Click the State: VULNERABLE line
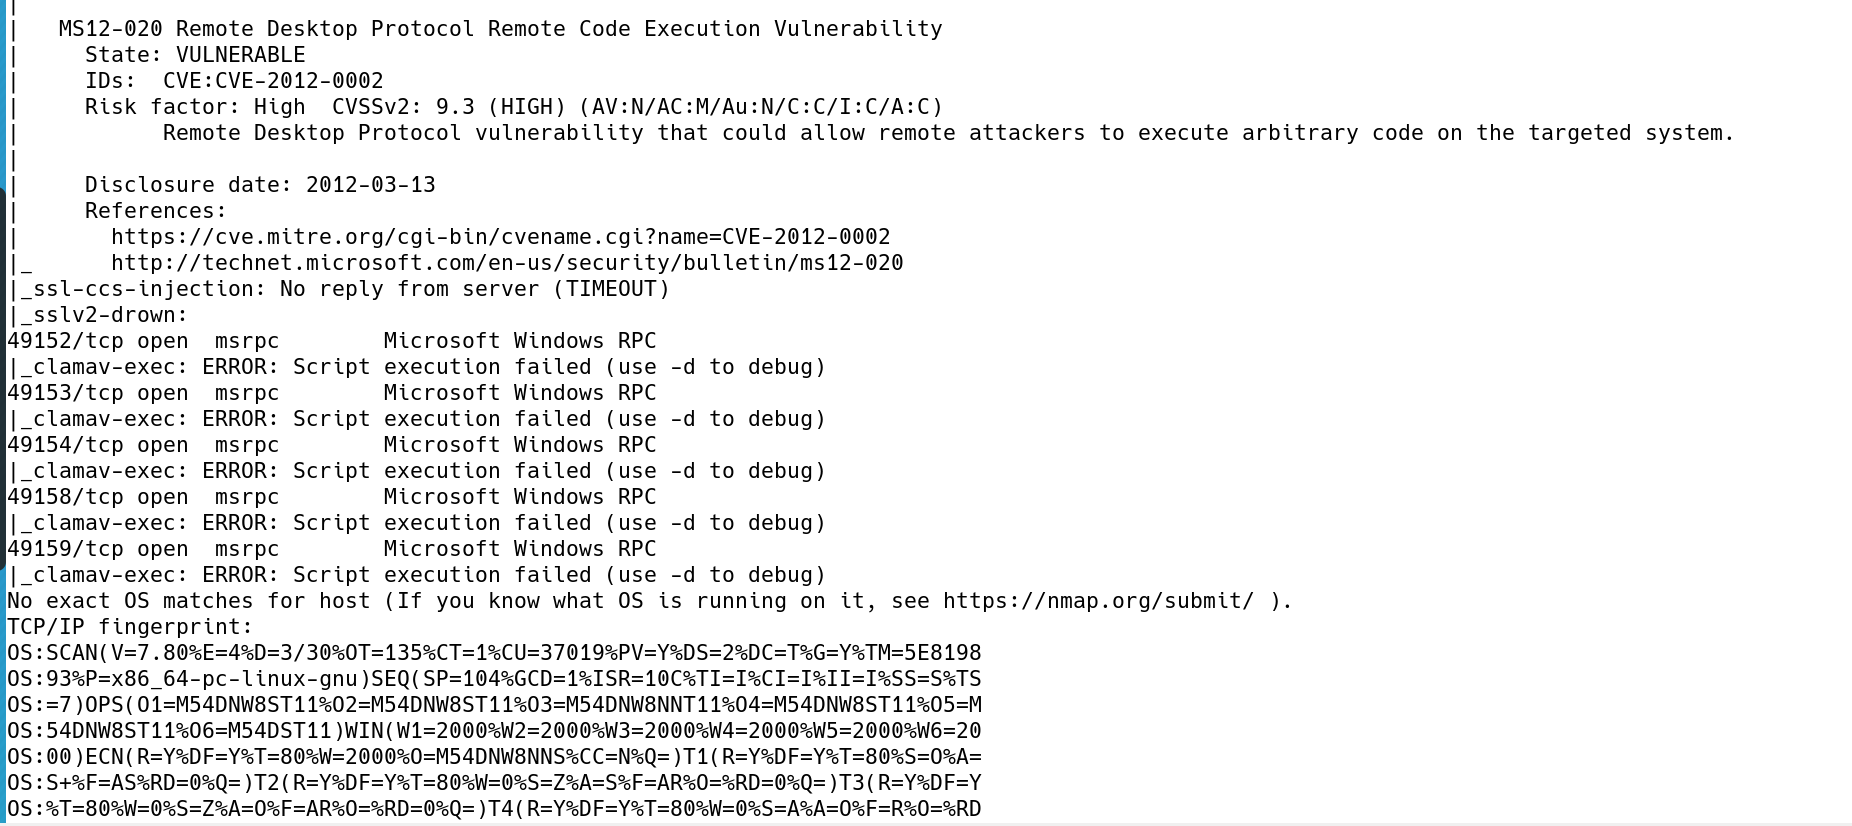The image size is (1852, 826). [195, 55]
